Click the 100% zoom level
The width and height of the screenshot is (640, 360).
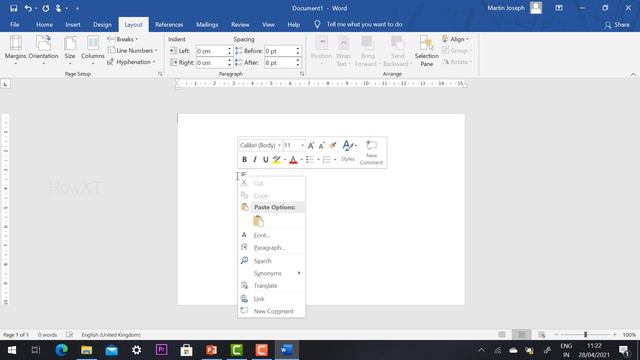click(629, 335)
